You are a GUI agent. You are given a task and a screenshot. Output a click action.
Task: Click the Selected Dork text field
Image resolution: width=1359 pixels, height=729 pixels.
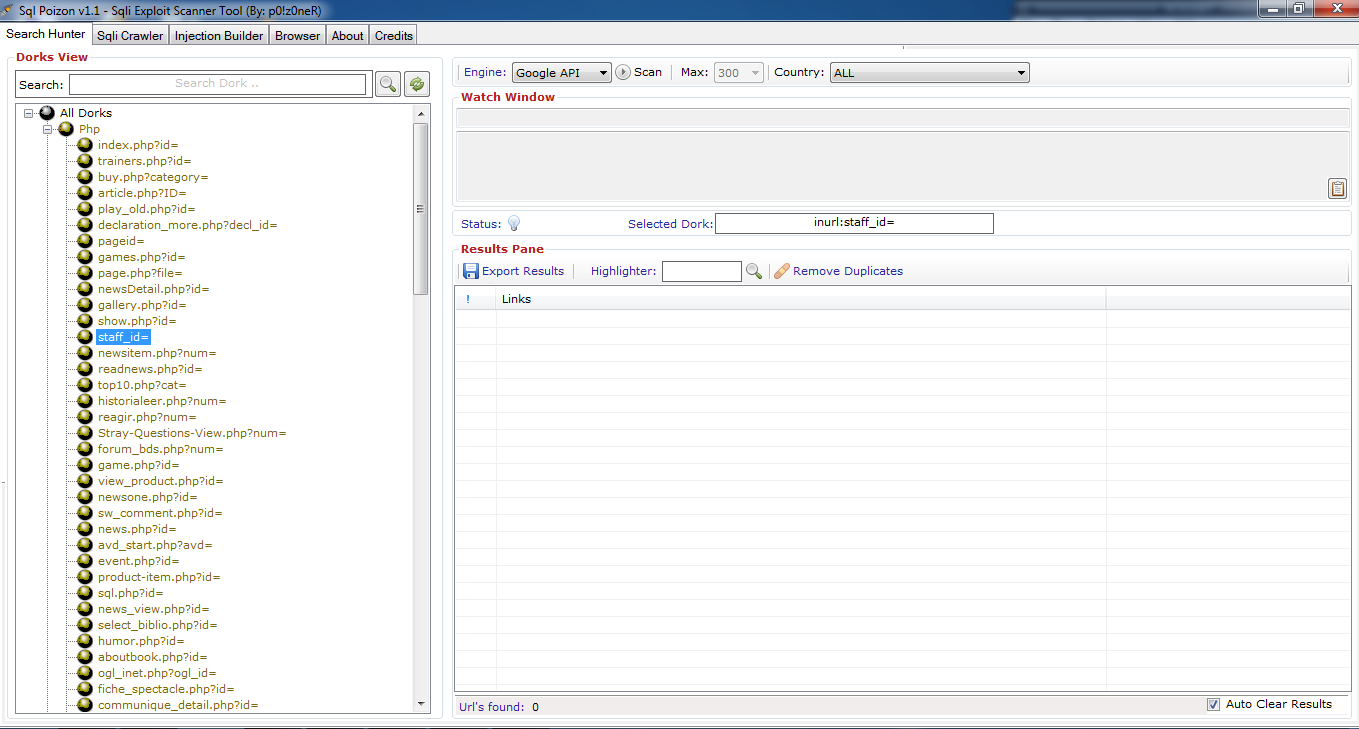point(854,223)
